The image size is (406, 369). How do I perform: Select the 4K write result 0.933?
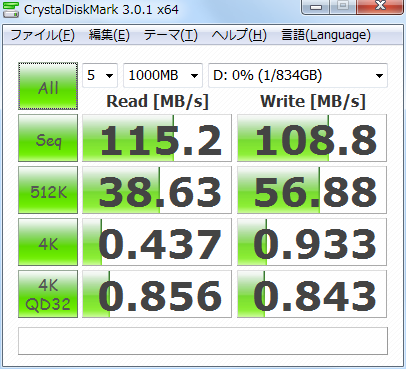tap(312, 242)
